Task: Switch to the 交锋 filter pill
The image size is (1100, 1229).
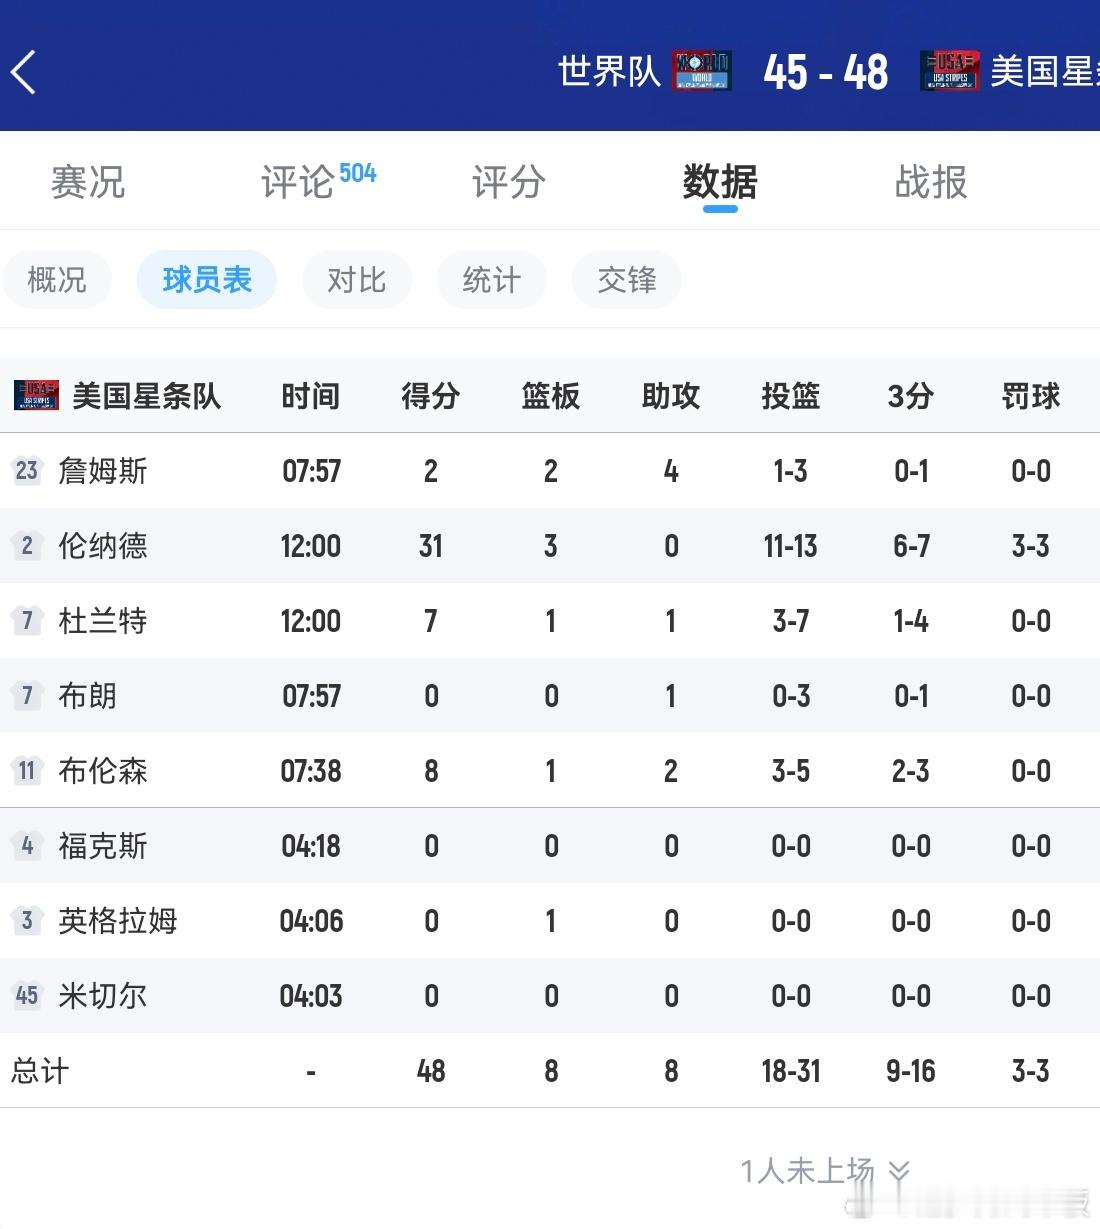Action: tap(626, 280)
